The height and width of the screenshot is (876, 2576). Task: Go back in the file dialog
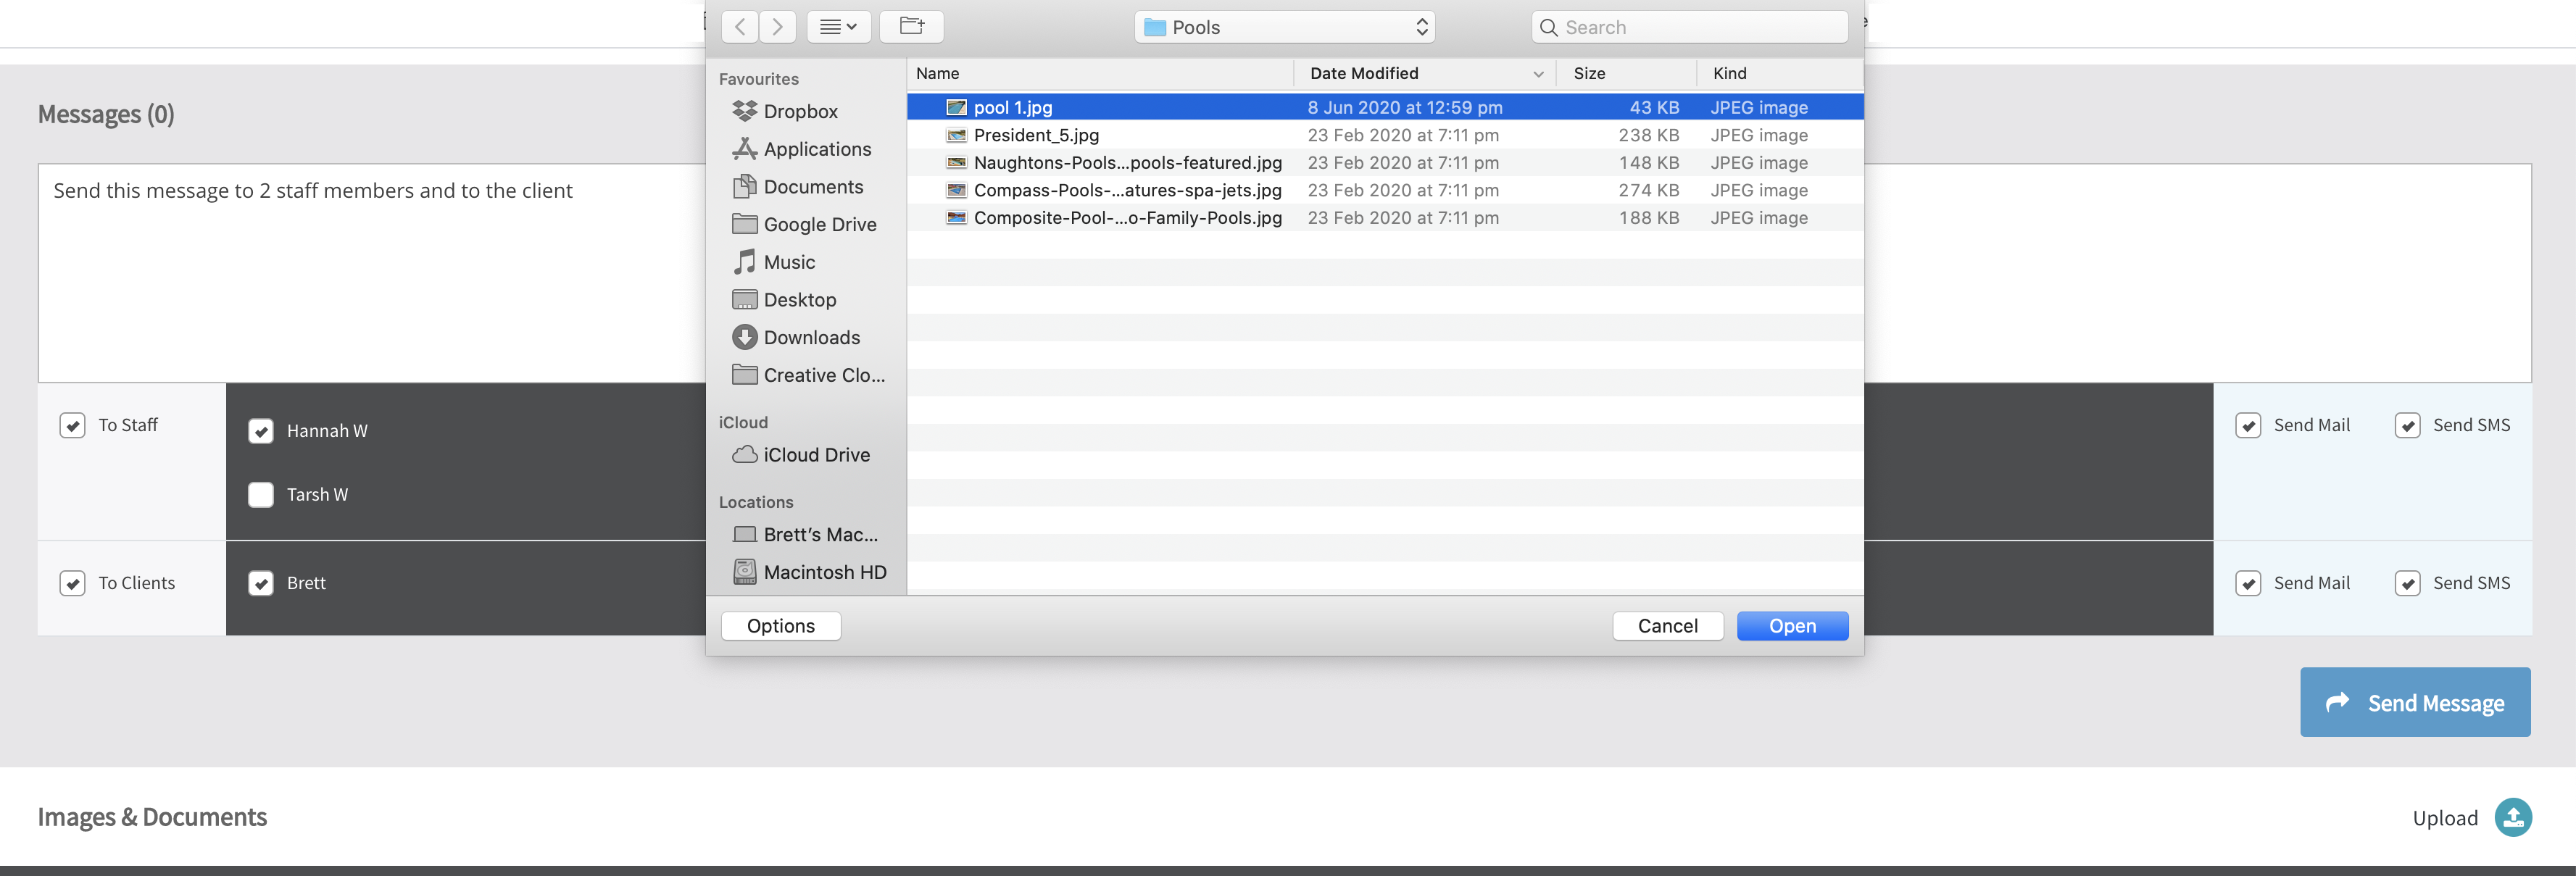pos(739,27)
